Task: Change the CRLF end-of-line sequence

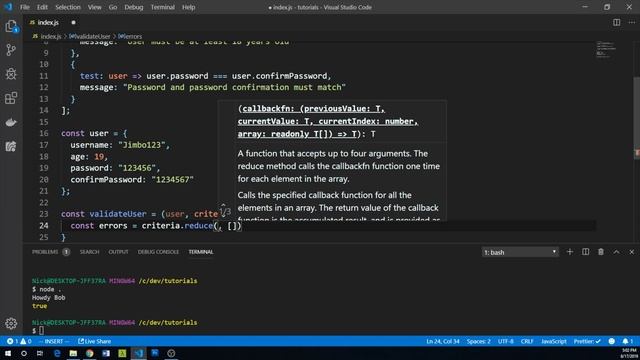Action: 527,341
